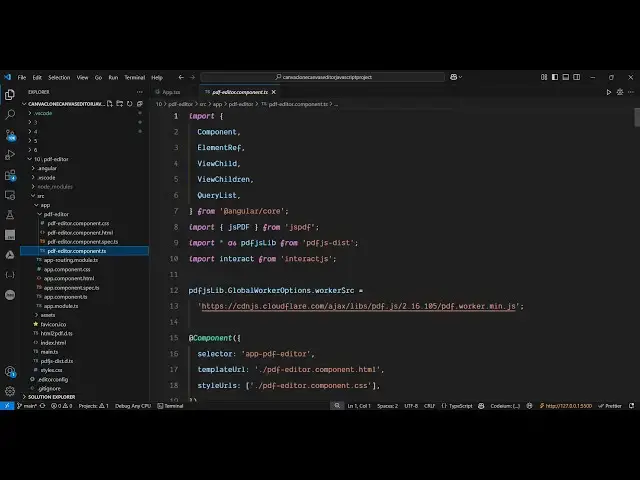This screenshot has width=640, height=480.
Task: Open the Terminal menu
Action: (135, 77)
